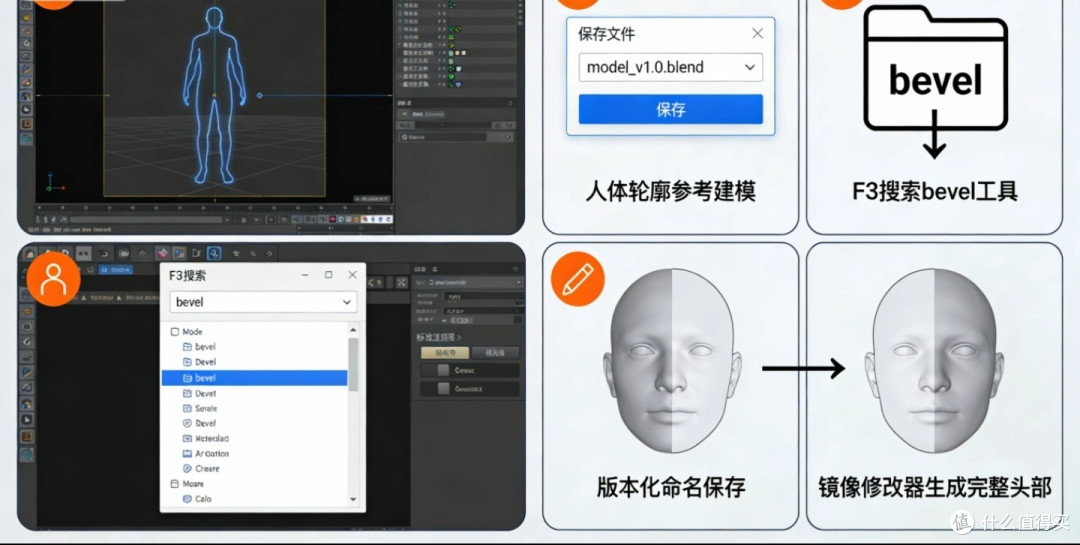The image size is (1080, 545).
Task: Select the pencil draw tool in lower left toolbar
Action: click(27, 372)
